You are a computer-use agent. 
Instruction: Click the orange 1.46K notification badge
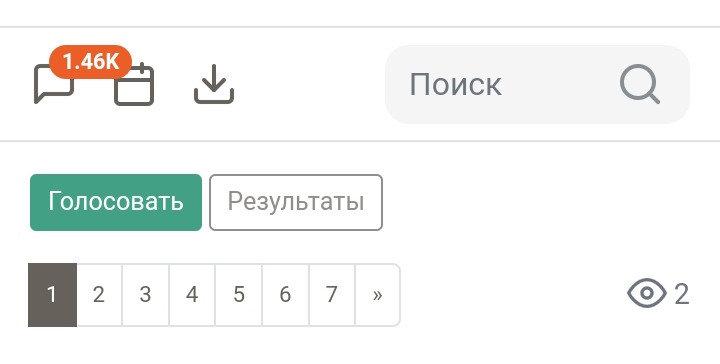pyautogui.click(x=90, y=62)
